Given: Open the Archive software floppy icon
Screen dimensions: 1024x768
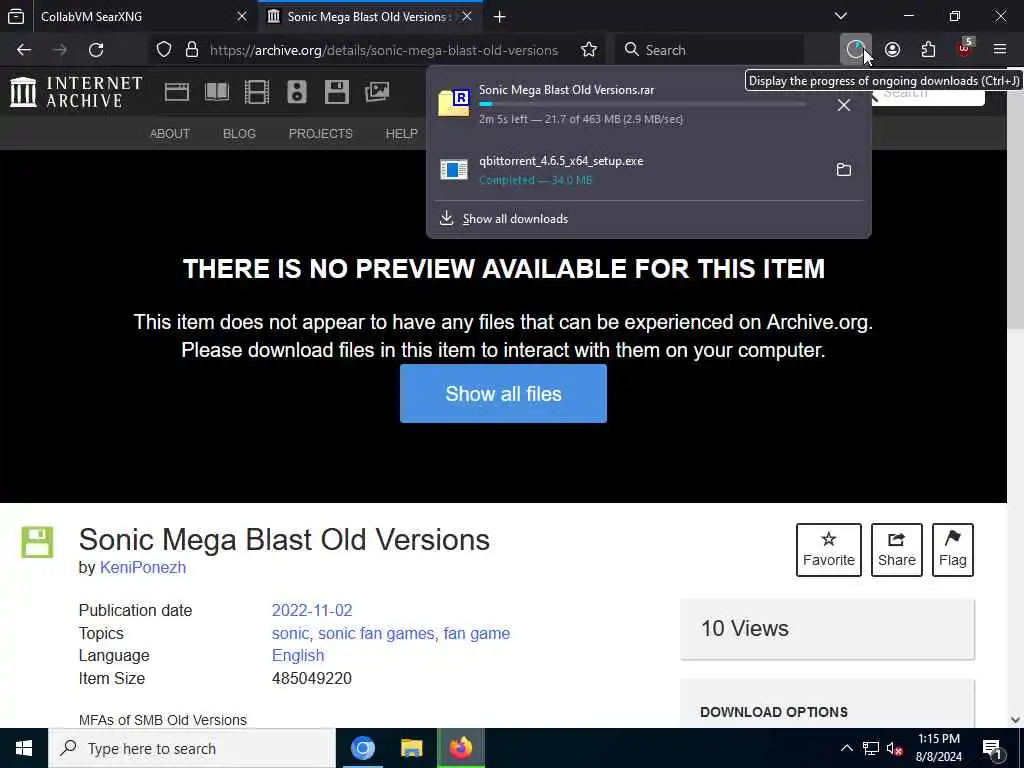Looking at the screenshot, I should click(337, 92).
